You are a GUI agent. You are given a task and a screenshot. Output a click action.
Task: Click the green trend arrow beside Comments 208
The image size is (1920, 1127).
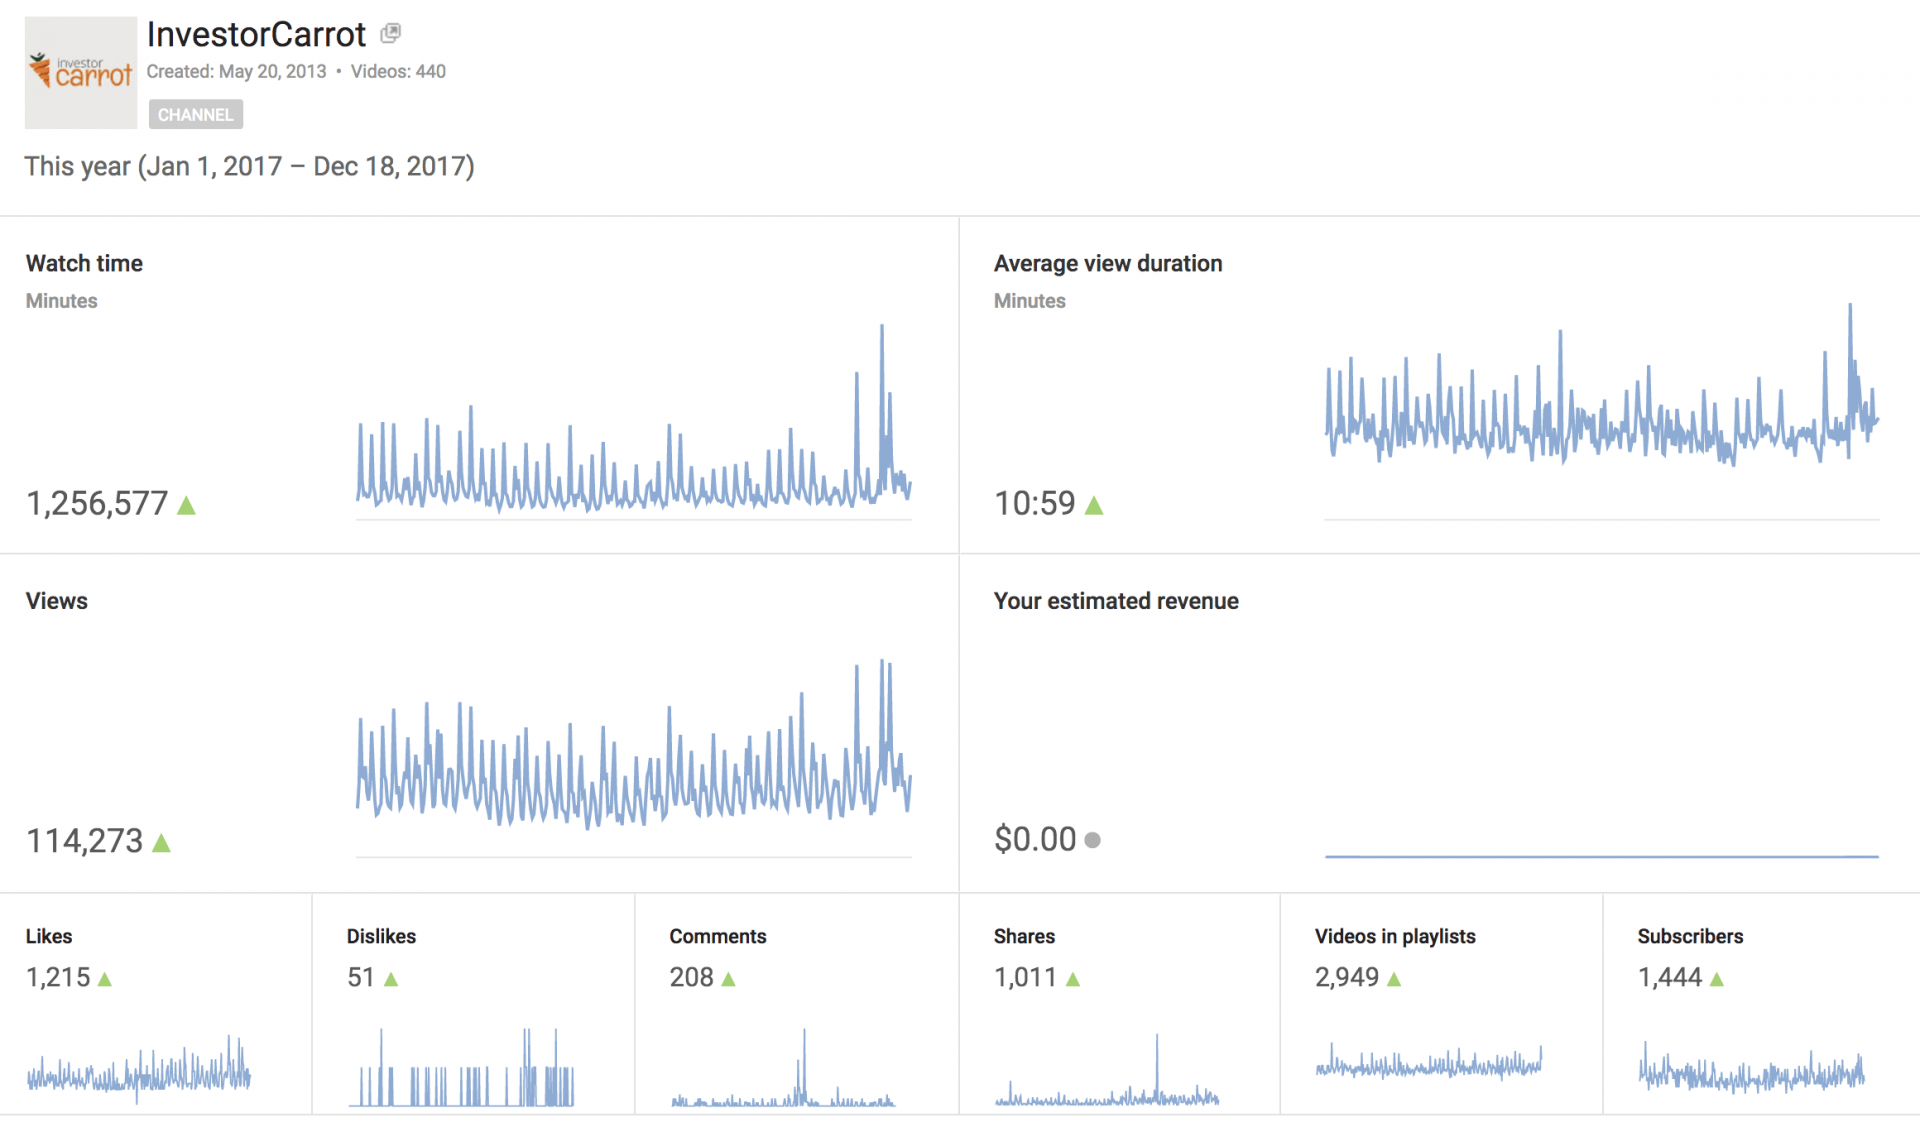tap(728, 979)
